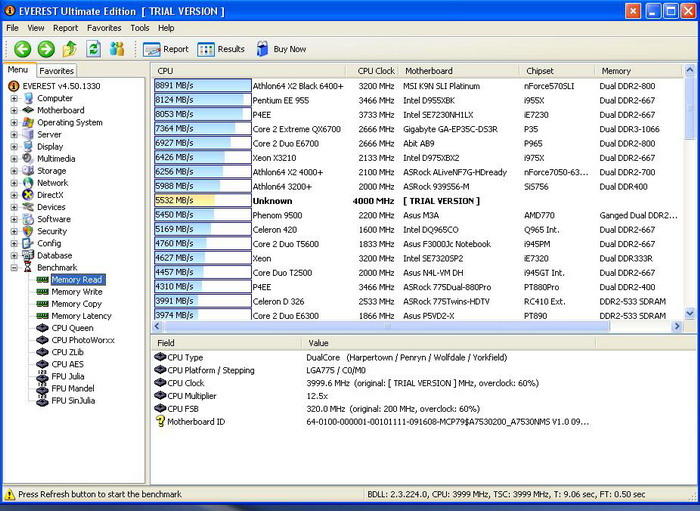Select the Core 2 Extreme QX6700 row
The width and height of the screenshot is (700, 511).
418,129
